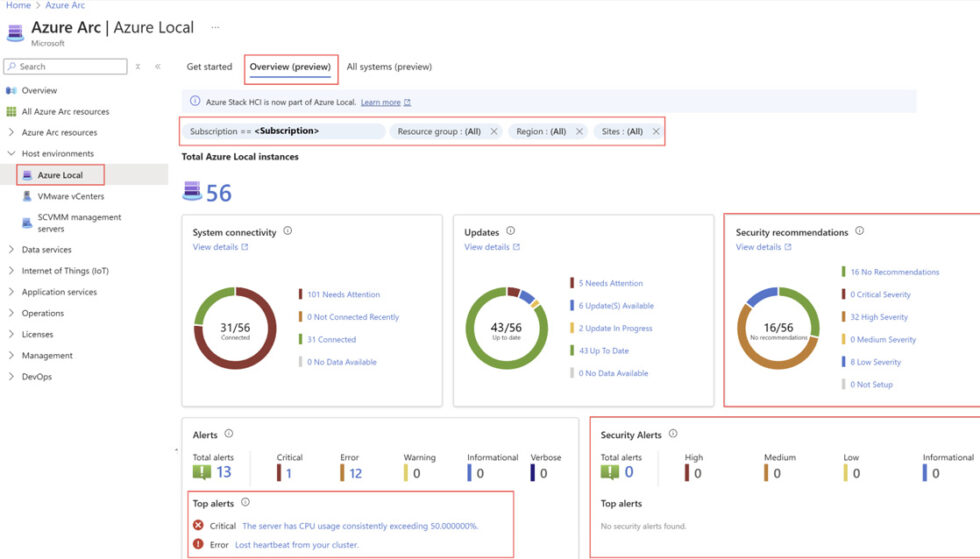This screenshot has height=559, width=980.
Task: Open Updates View details
Action: click(492, 248)
